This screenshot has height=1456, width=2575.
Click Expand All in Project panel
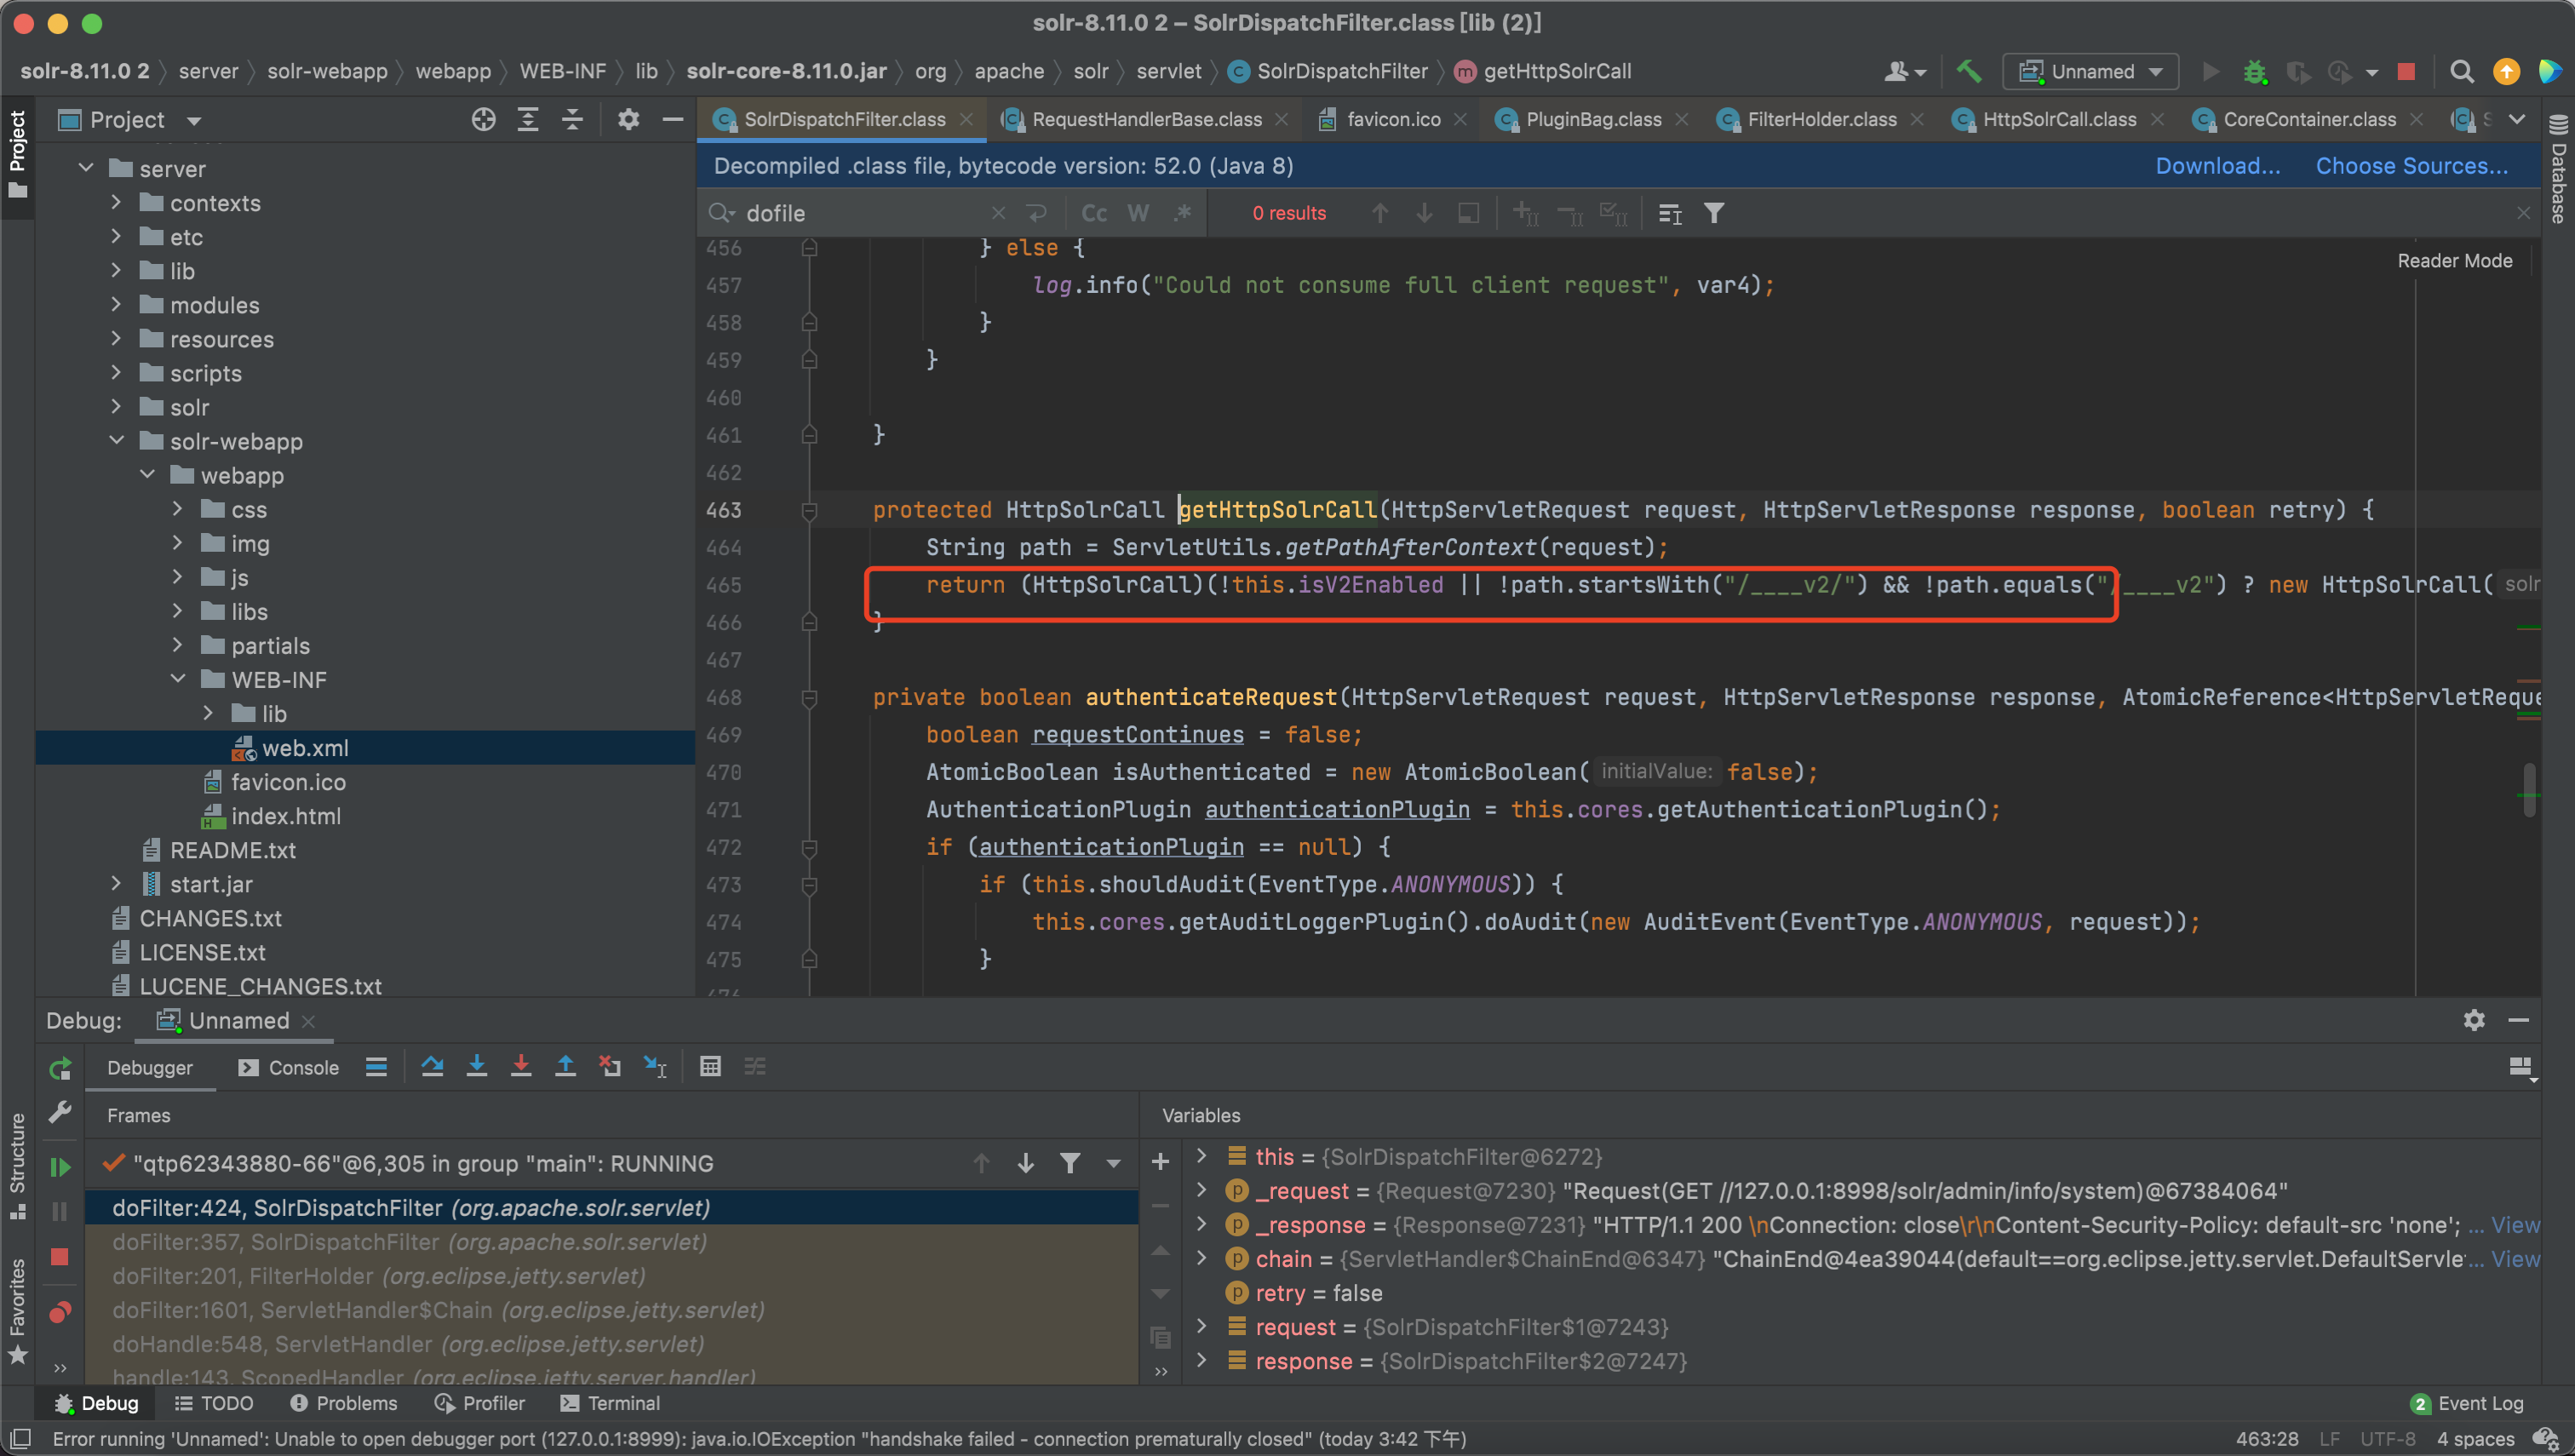528,120
